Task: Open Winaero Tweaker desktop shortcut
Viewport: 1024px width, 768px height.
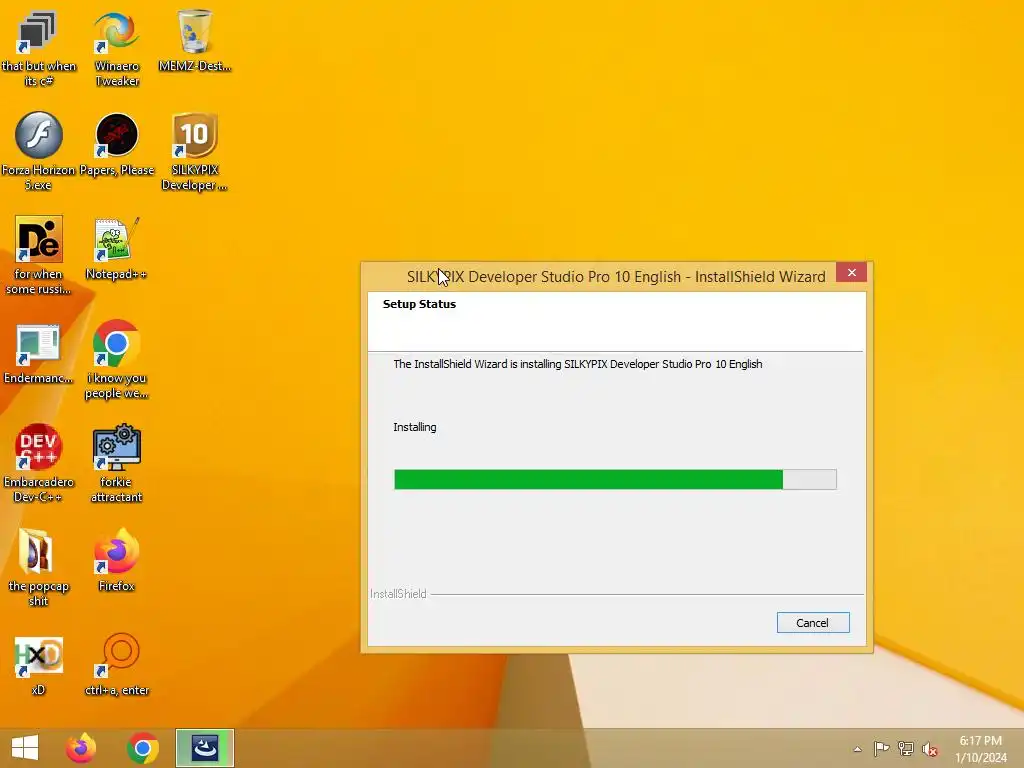Action: point(116,49)
